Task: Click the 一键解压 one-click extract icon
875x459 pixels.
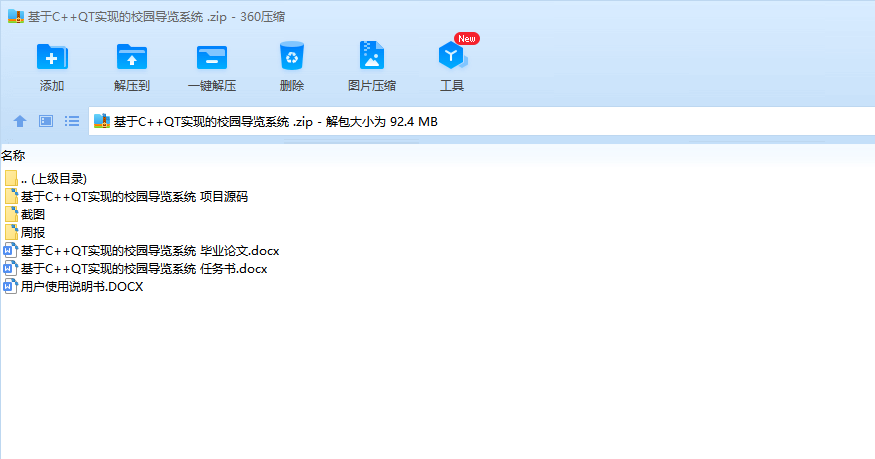Action: coord(212,57)
